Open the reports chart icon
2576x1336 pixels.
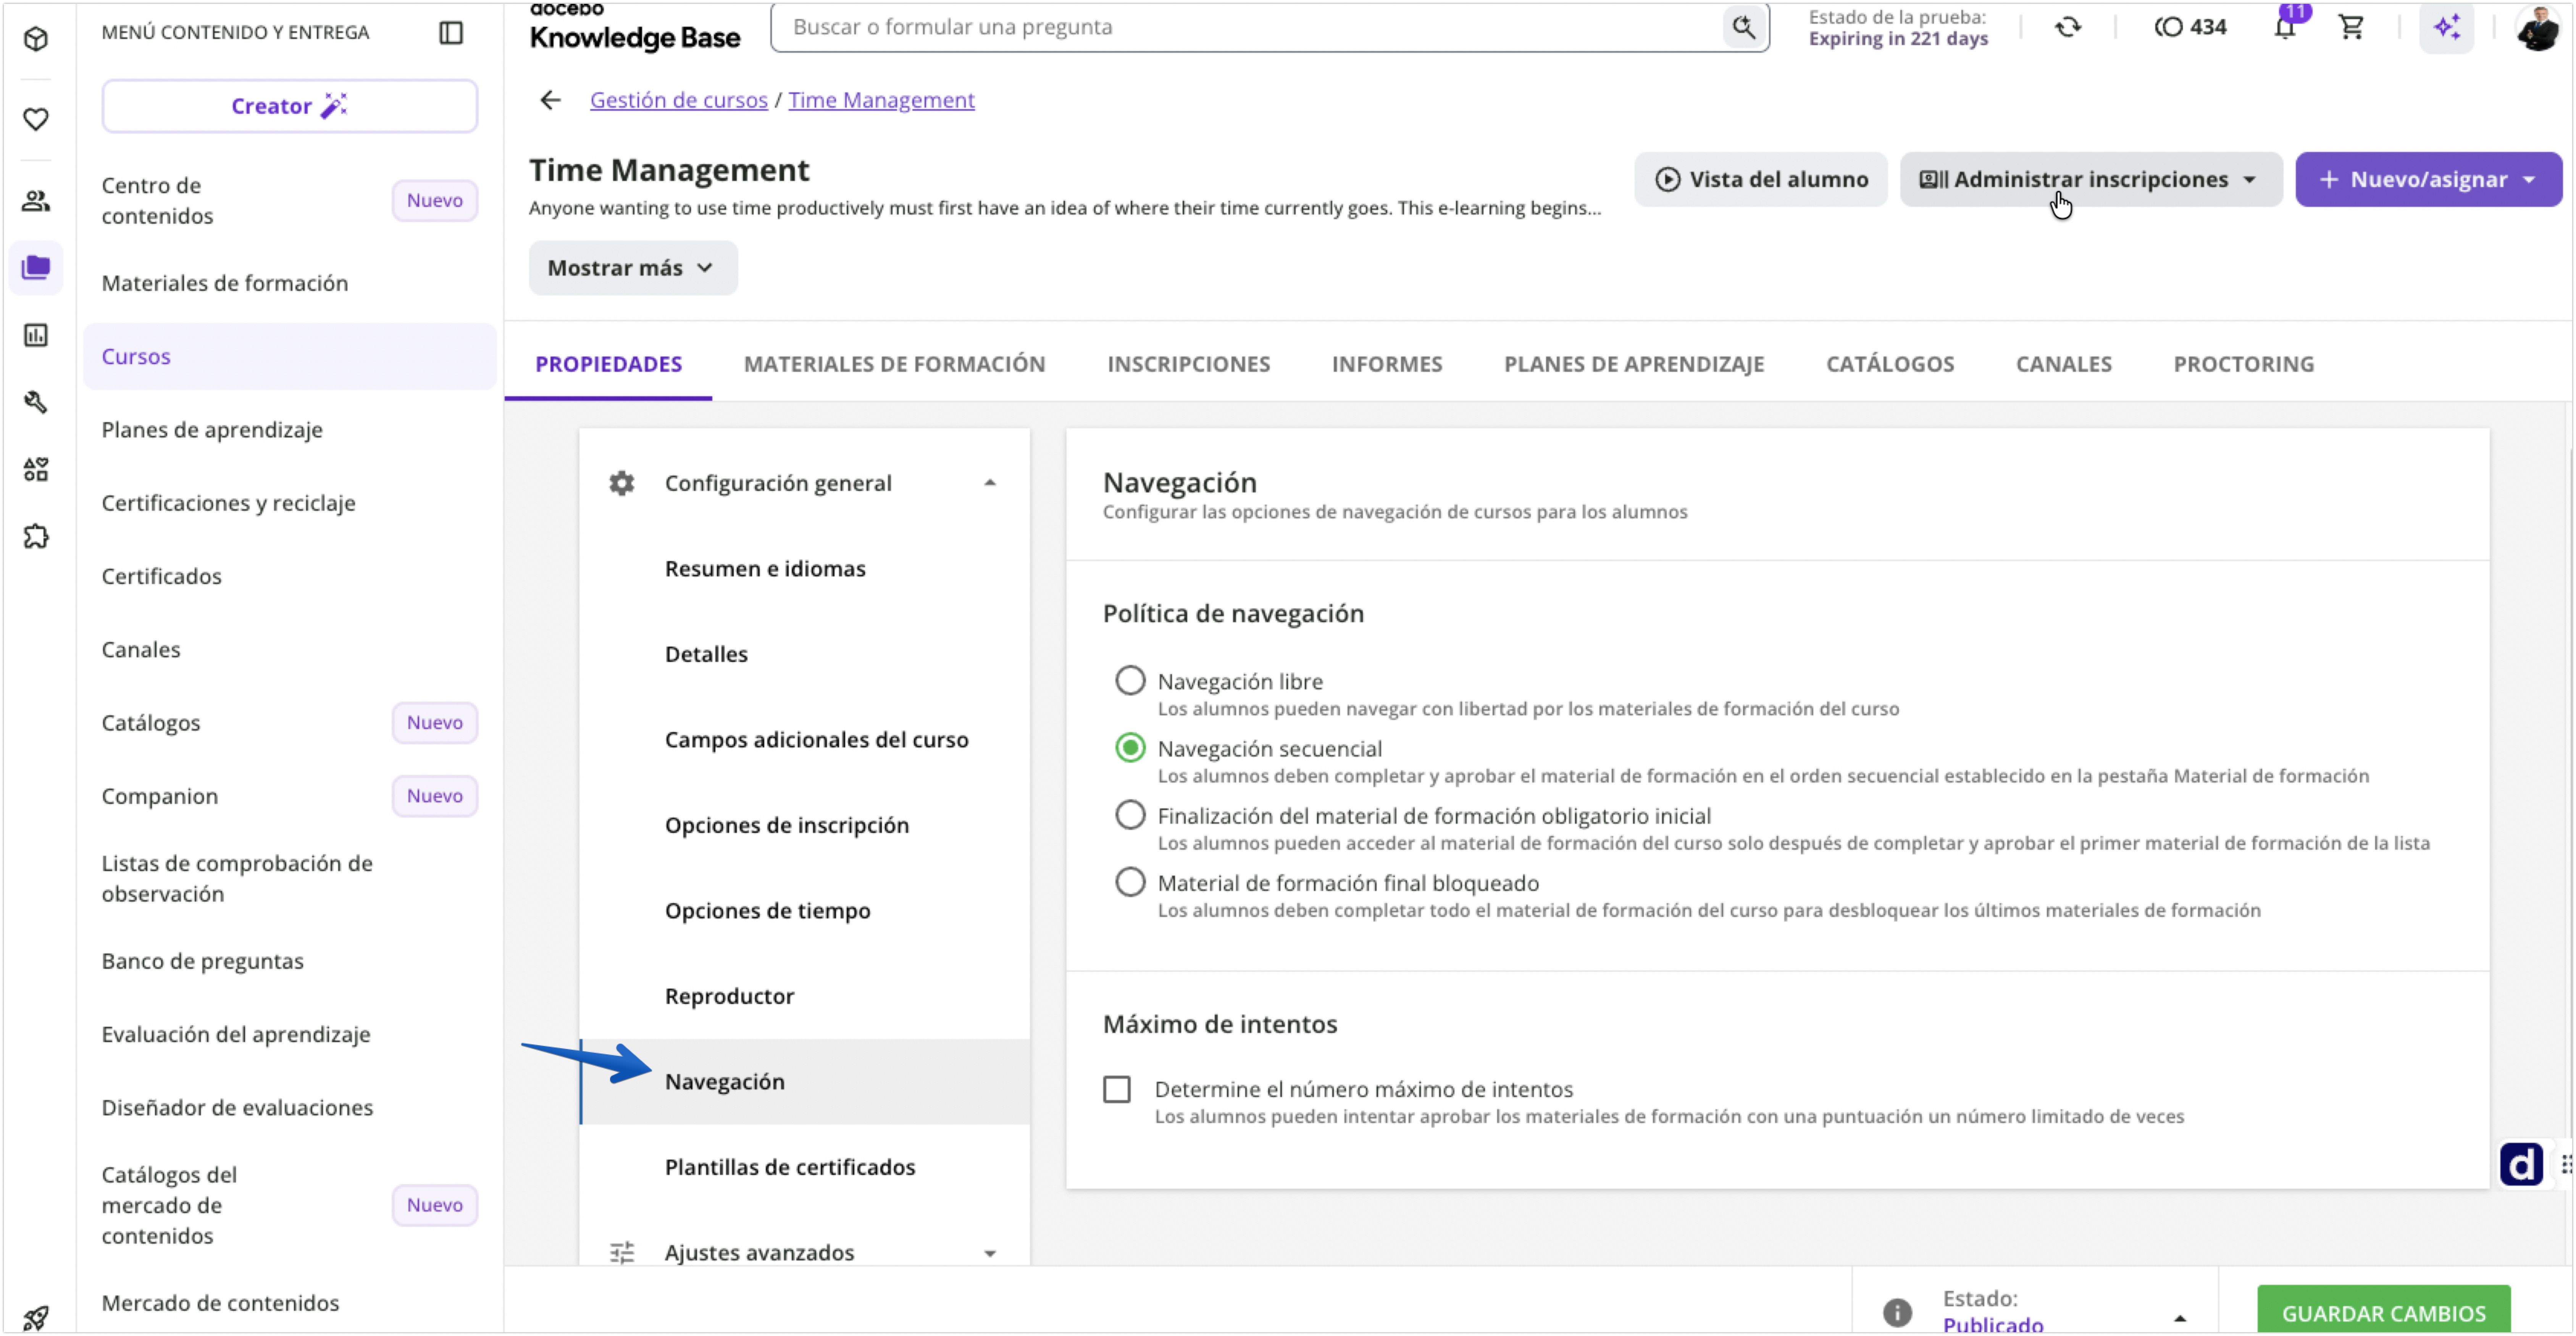[x=36, y=335]
